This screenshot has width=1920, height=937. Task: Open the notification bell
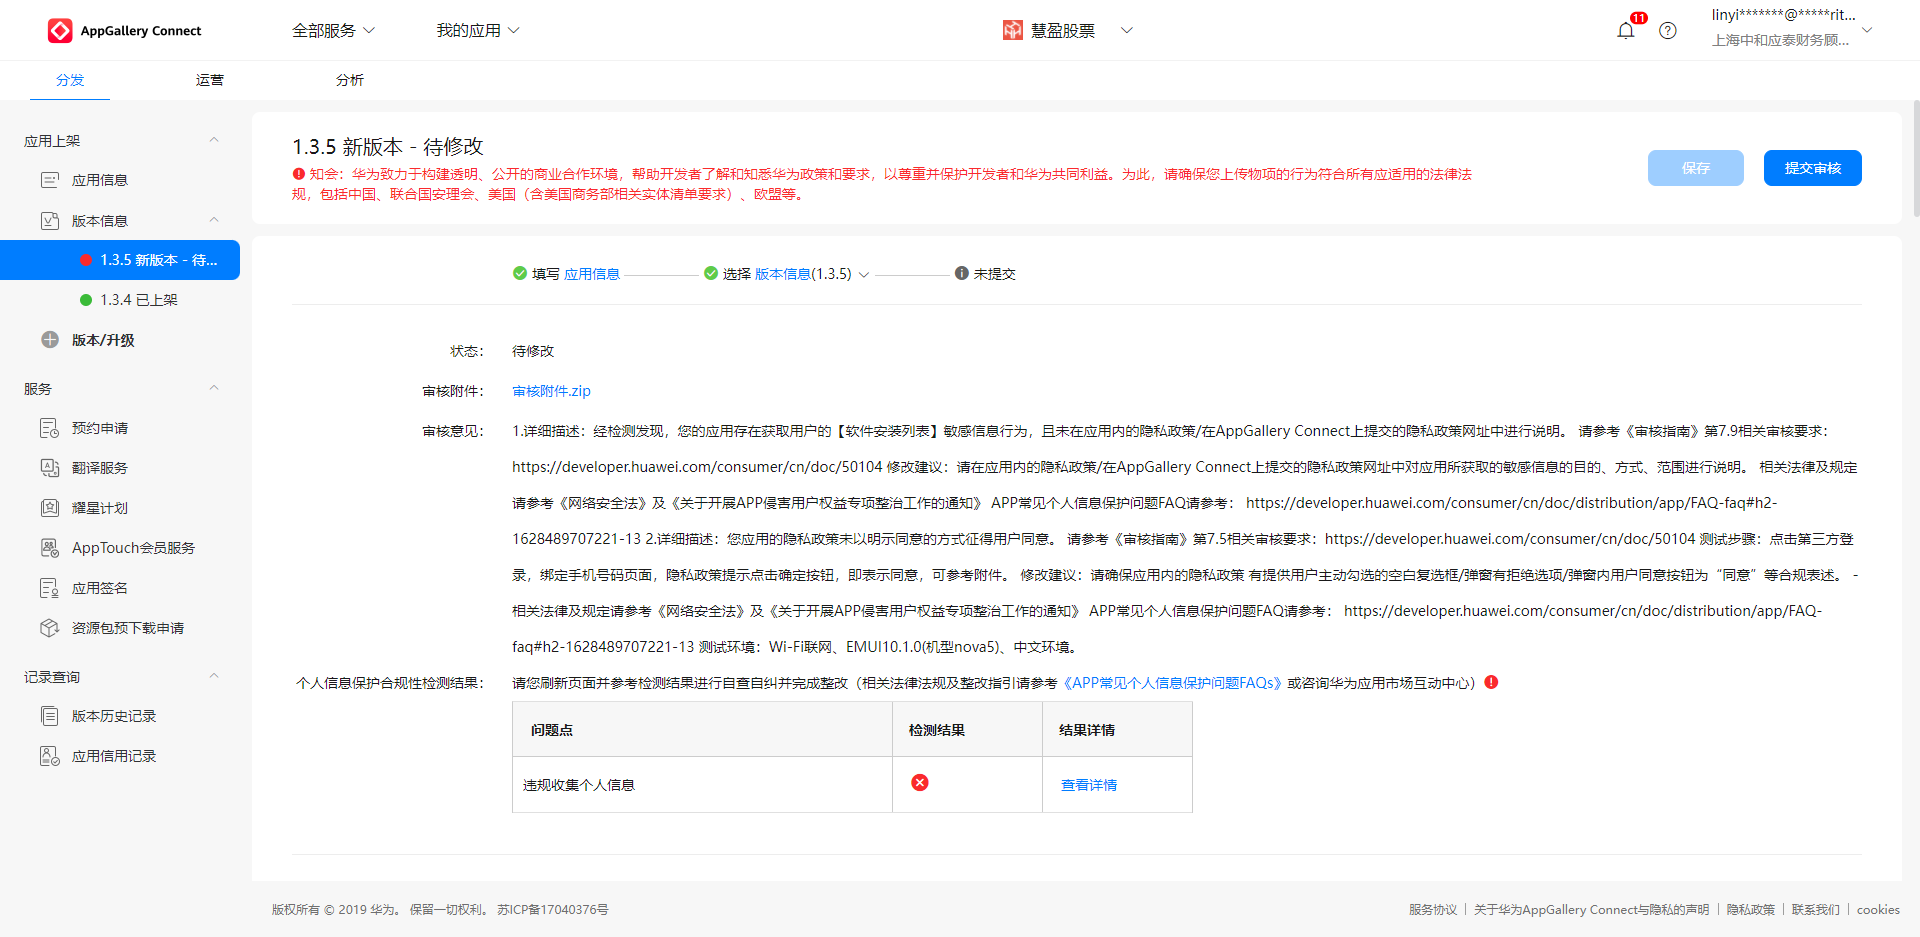click(1625, 31)
